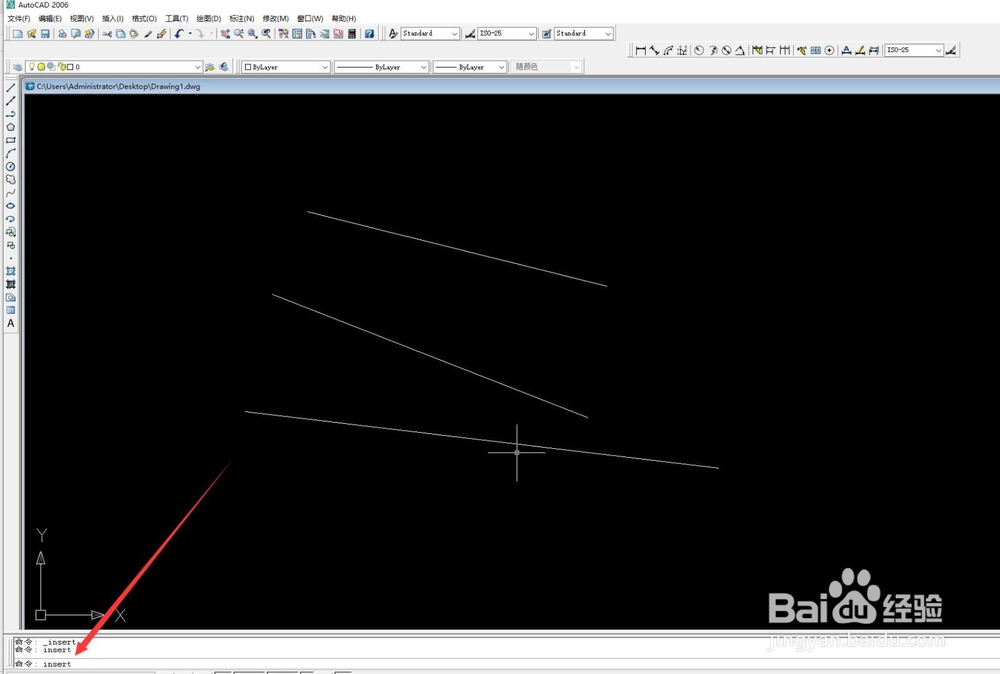Open the 绘图(D) menu
1000x674 pixels.
pyautogui.click(x=209, y=18)
